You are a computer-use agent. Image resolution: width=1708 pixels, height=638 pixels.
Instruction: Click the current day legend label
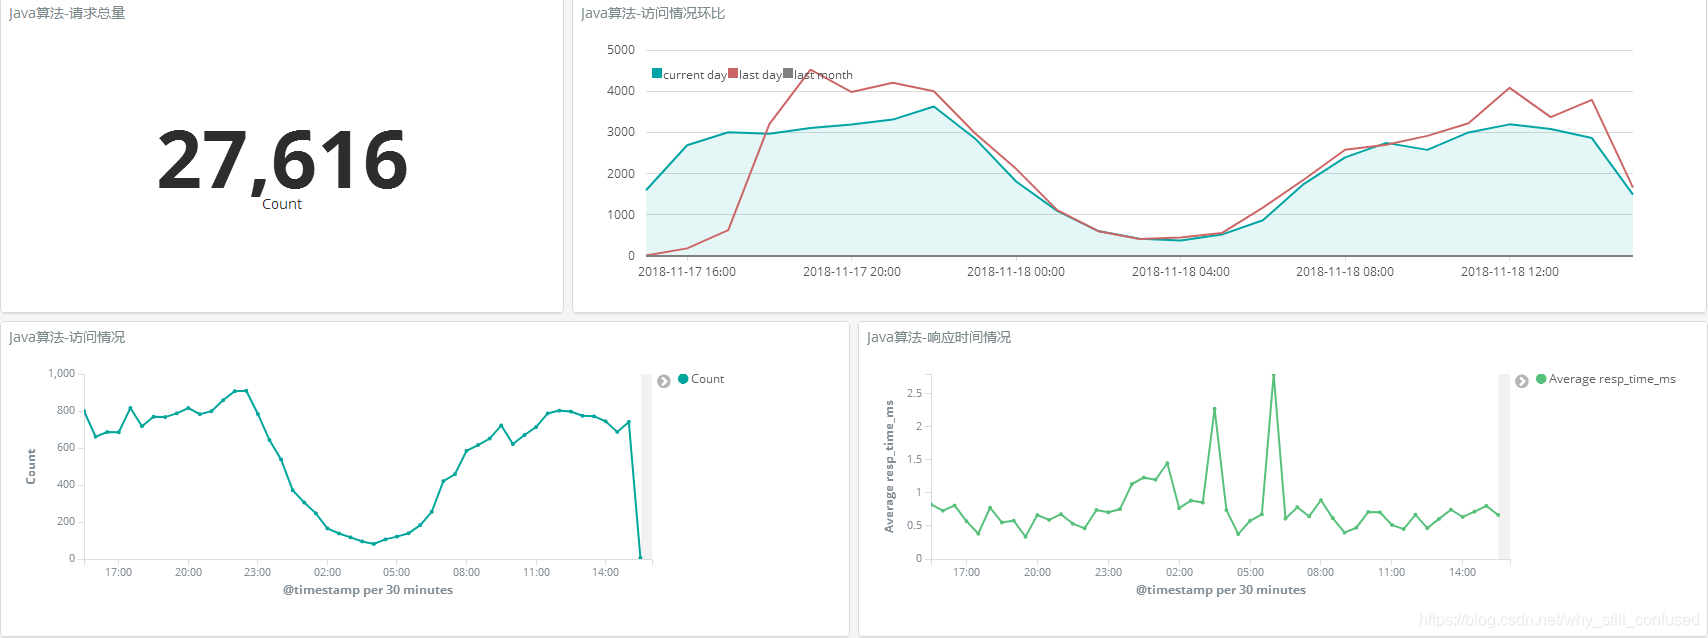695,75
